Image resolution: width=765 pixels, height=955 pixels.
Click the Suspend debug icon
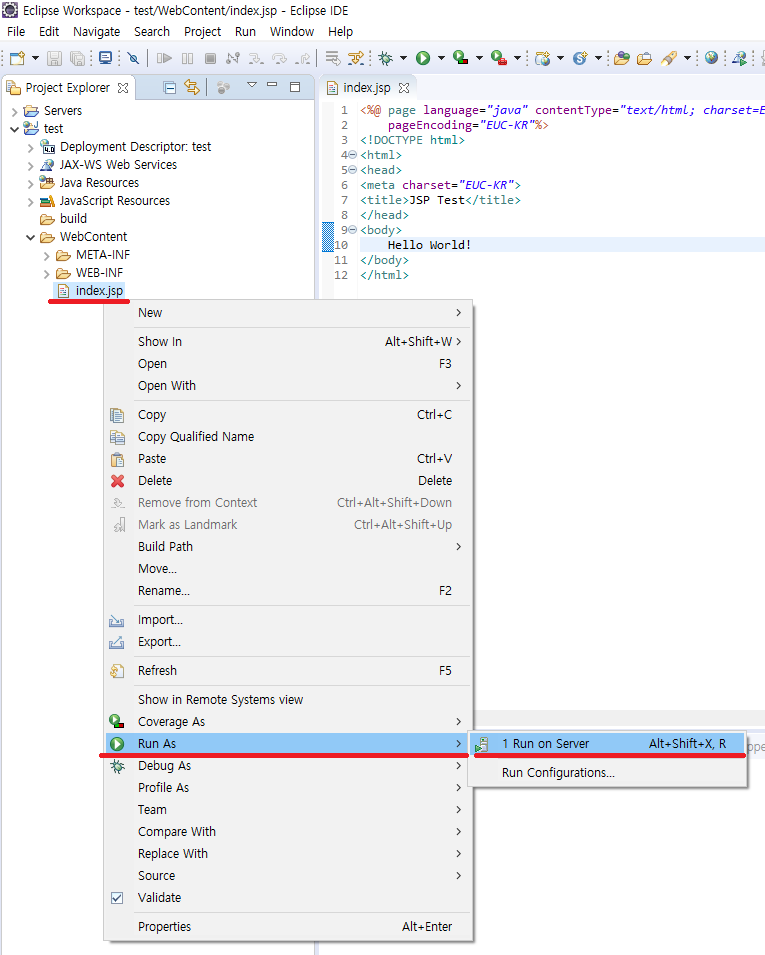[188, 58]
